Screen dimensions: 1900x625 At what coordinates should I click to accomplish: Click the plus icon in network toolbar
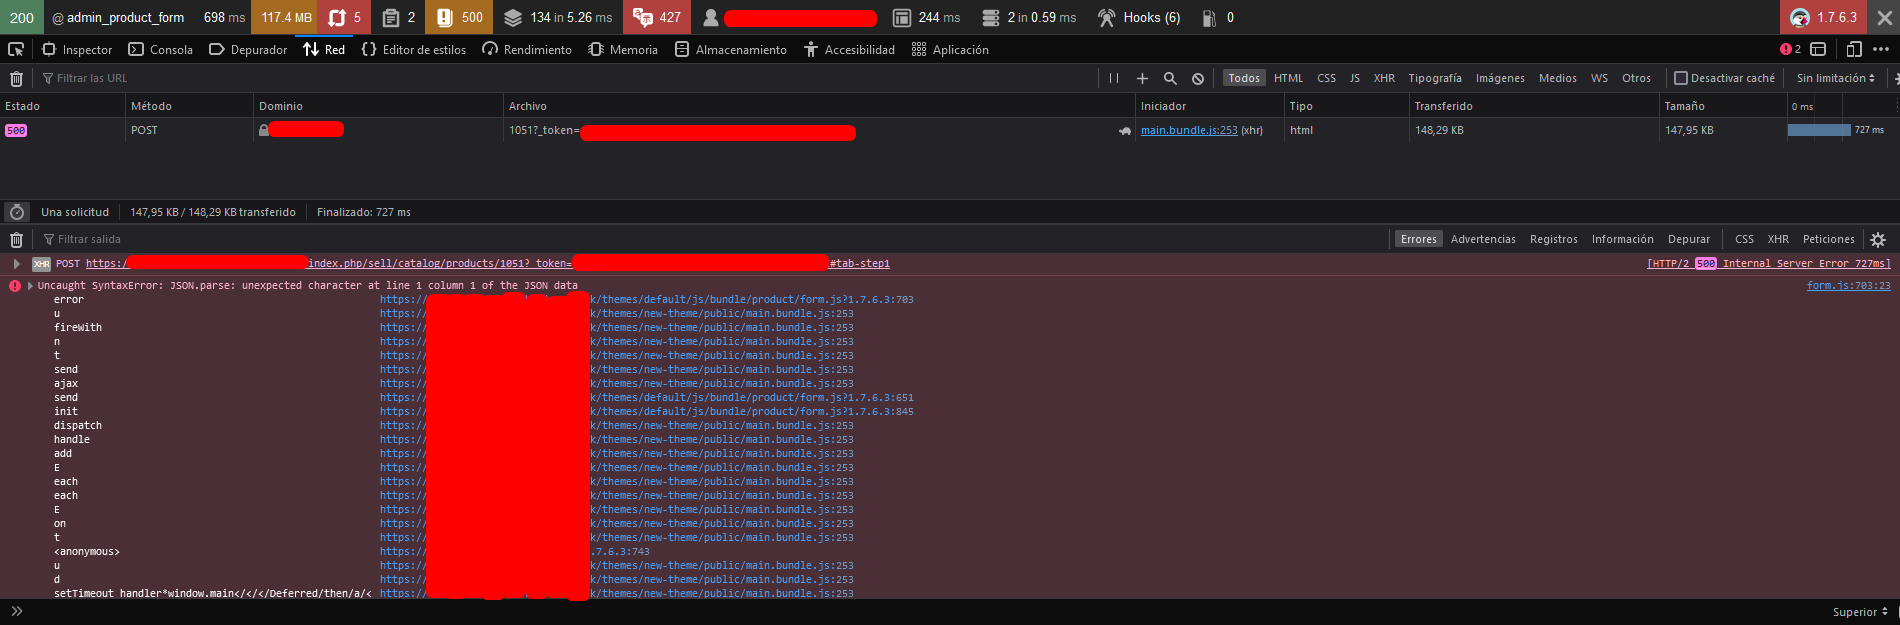(1142, 78)
